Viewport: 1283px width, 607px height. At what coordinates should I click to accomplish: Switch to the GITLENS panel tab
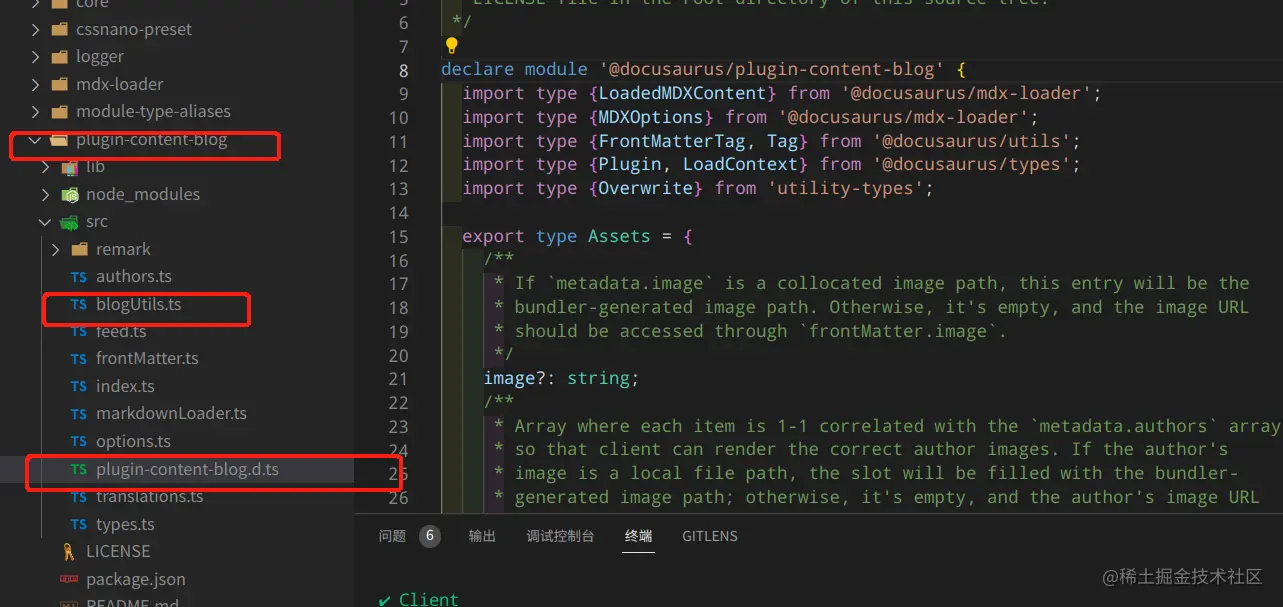pos(710,536)
